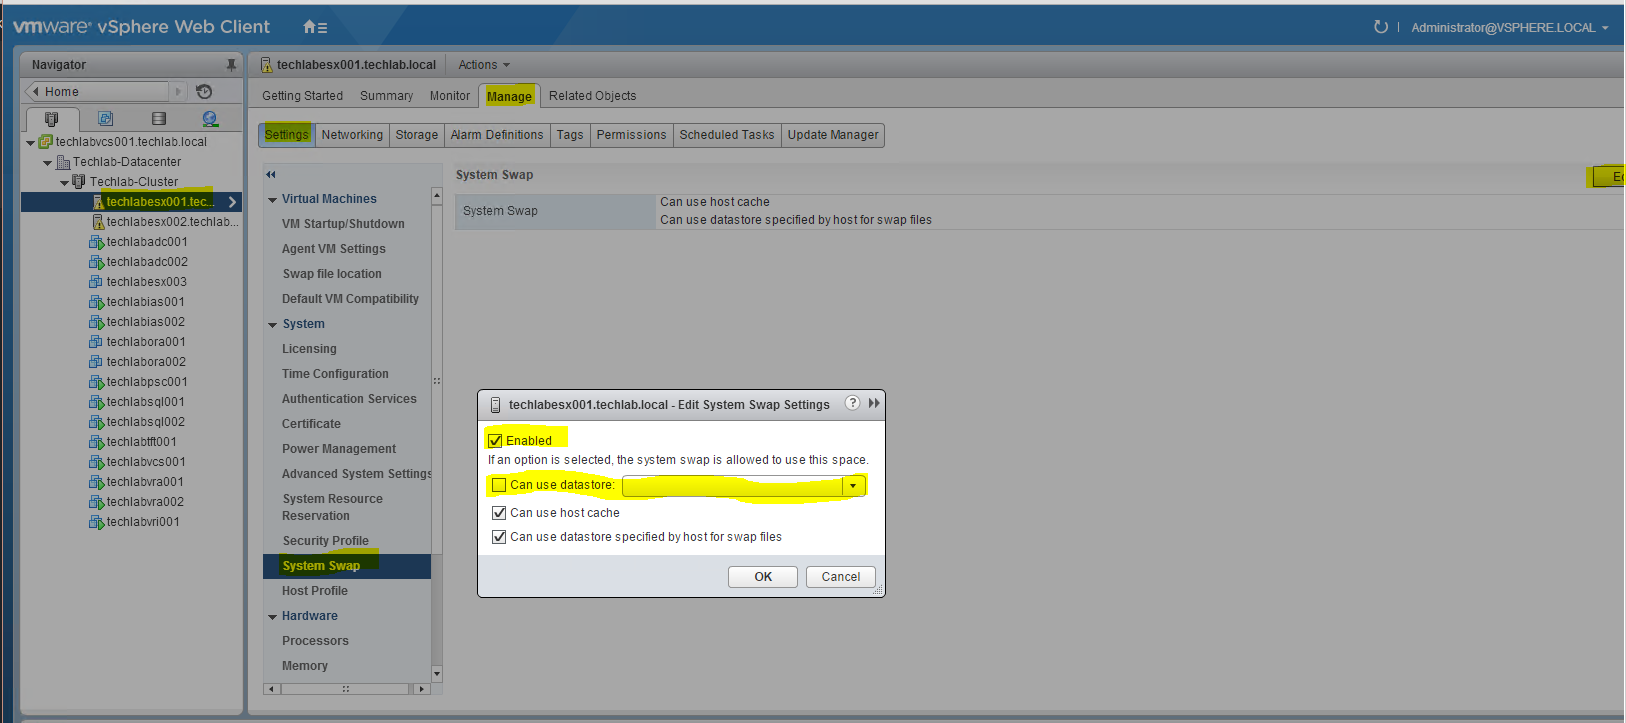Collapse the Techlab-Datacenter node
The image size is (1626, 723).
pyautogui.click(x=47, y=163)
